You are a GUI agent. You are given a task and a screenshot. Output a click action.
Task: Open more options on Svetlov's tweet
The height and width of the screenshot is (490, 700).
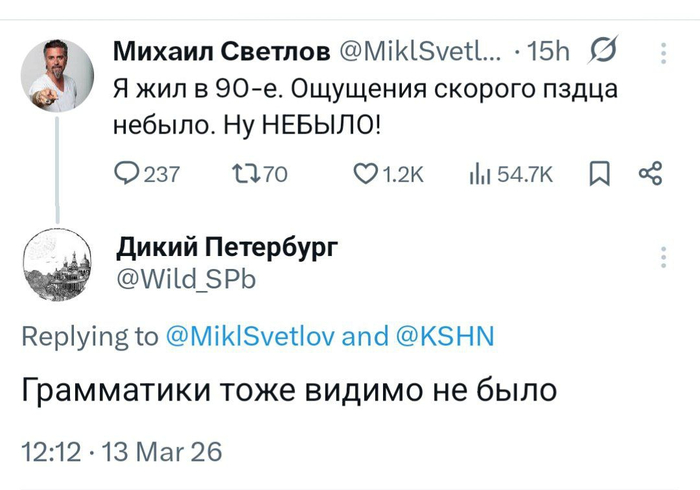pos(662,51)
